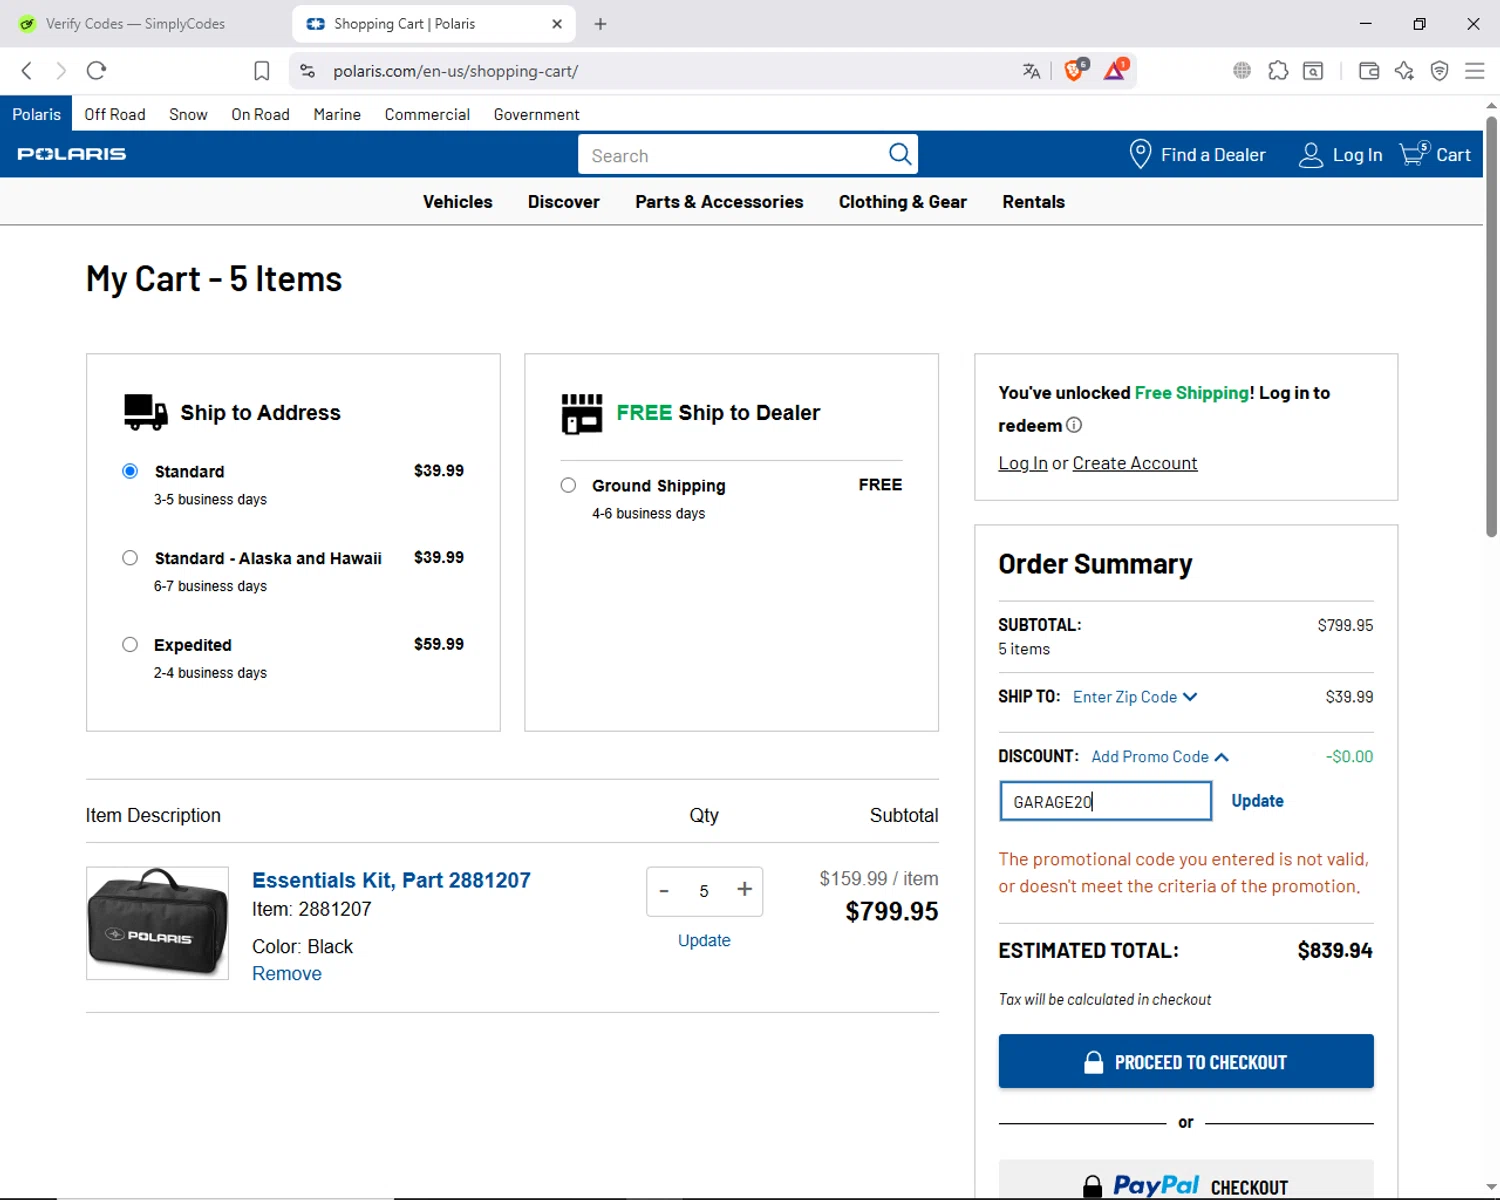Open Essentials Kit, Part 2881207 link
1500x1200 pixels.
[x=391, y=880]
